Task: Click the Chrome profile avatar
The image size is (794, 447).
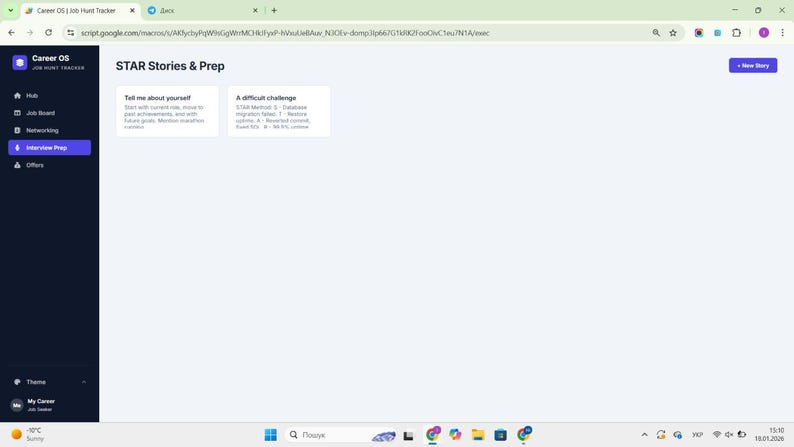Action: coord(764,33)
